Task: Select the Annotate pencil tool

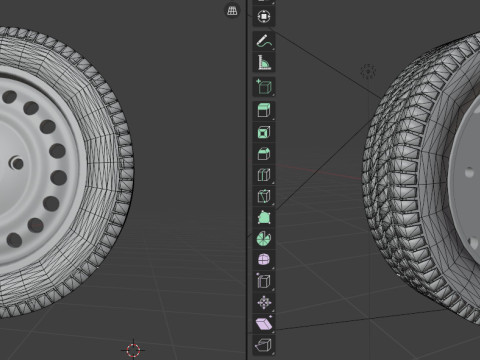Action: [264, 41]
